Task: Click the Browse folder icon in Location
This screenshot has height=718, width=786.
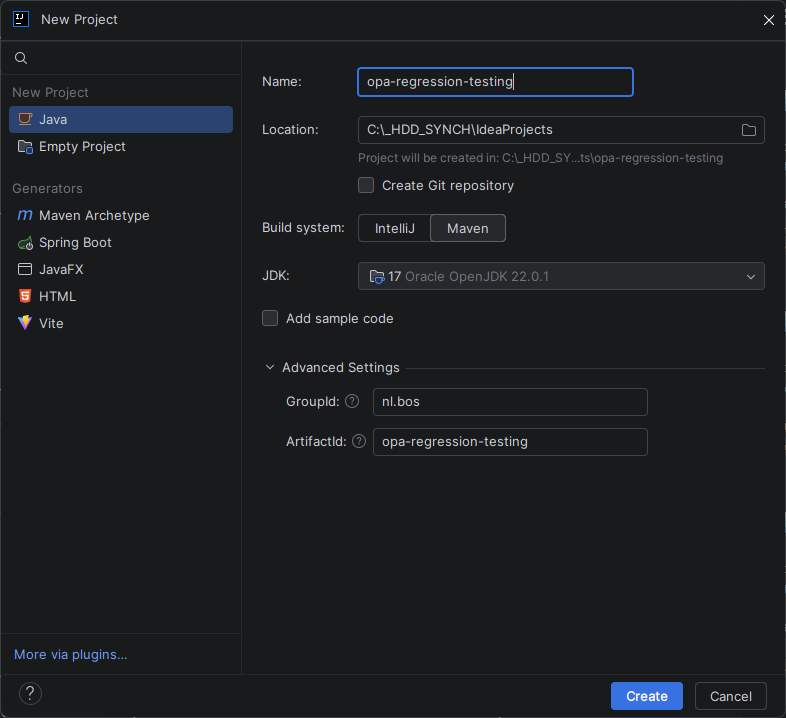Action: (x=748, y=130)
